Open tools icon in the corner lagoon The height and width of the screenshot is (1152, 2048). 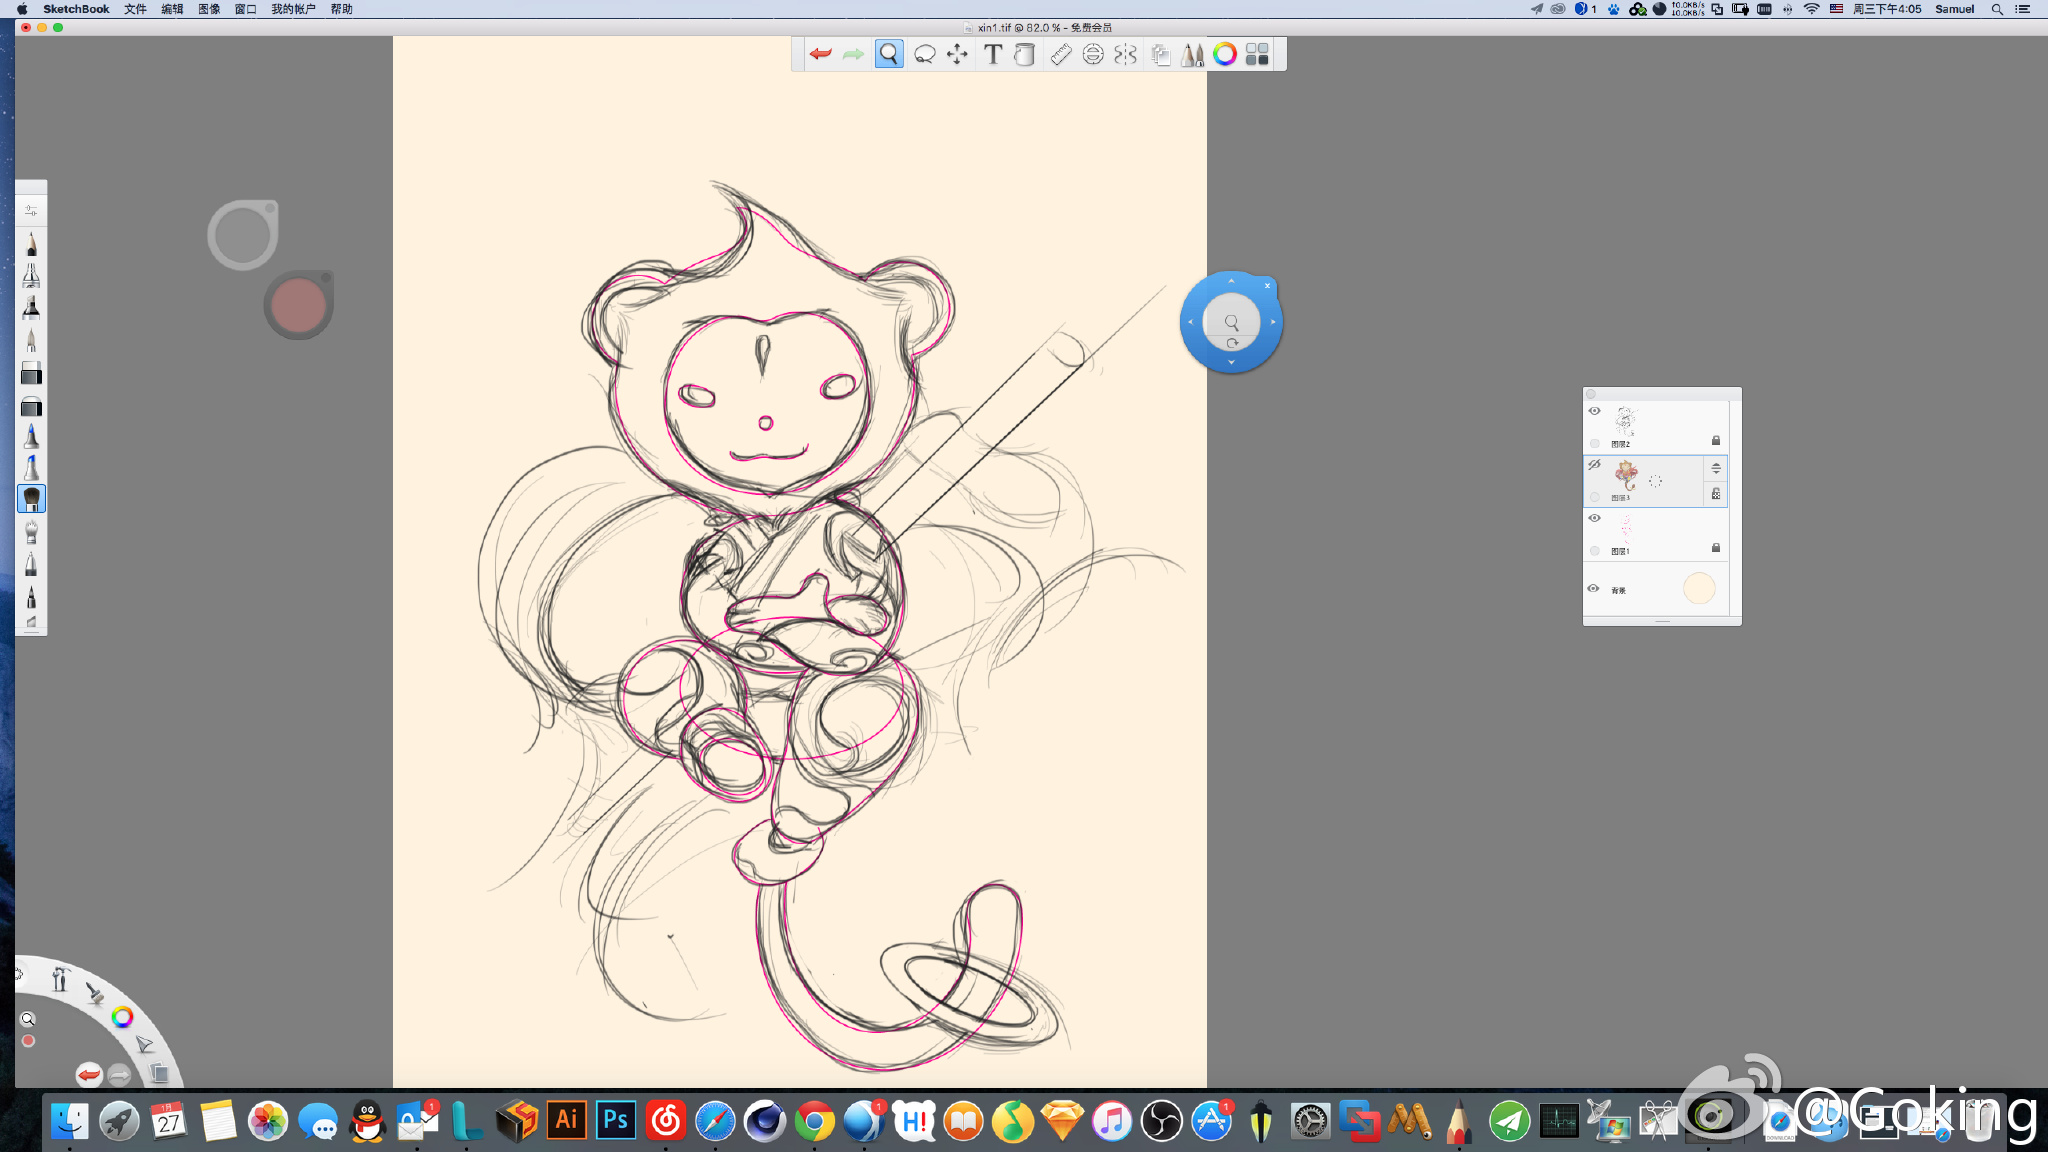click(x=60, y=979)
